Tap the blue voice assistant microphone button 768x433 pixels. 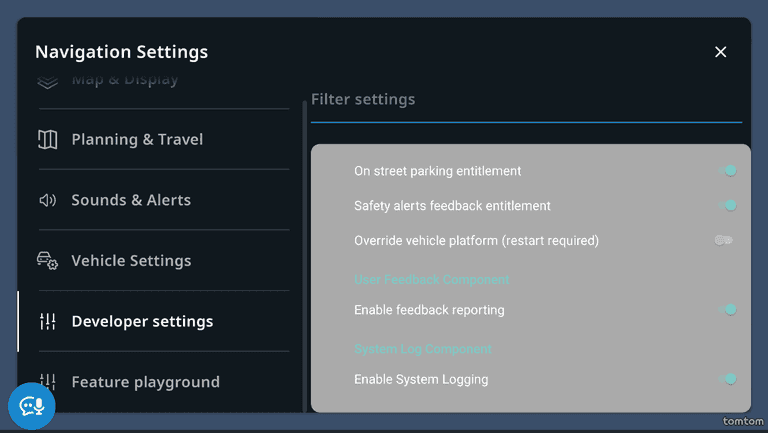tap(31, 405)
